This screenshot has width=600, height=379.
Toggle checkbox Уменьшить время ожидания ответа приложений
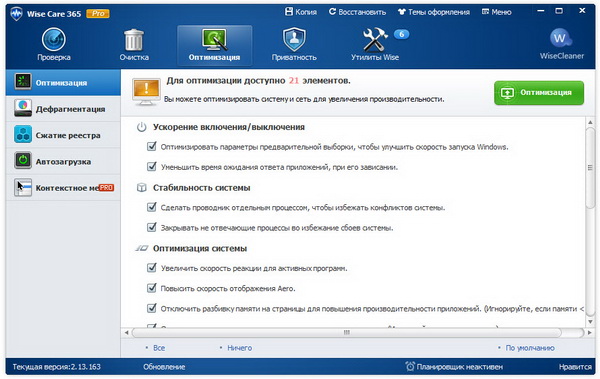click(x=152, y=167)
